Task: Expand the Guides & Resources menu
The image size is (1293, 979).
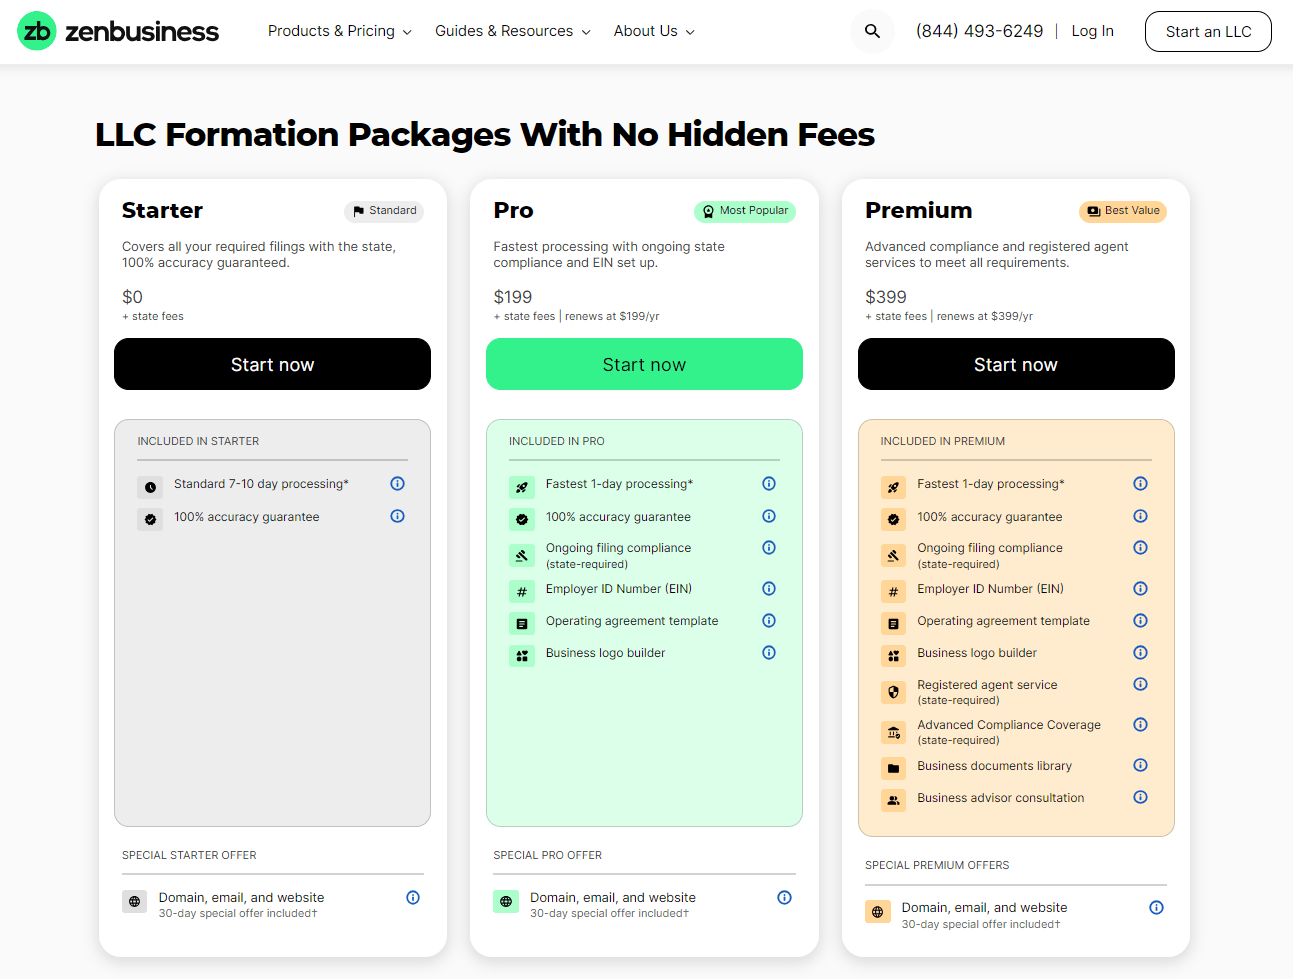Action: (x=512, y=31)
